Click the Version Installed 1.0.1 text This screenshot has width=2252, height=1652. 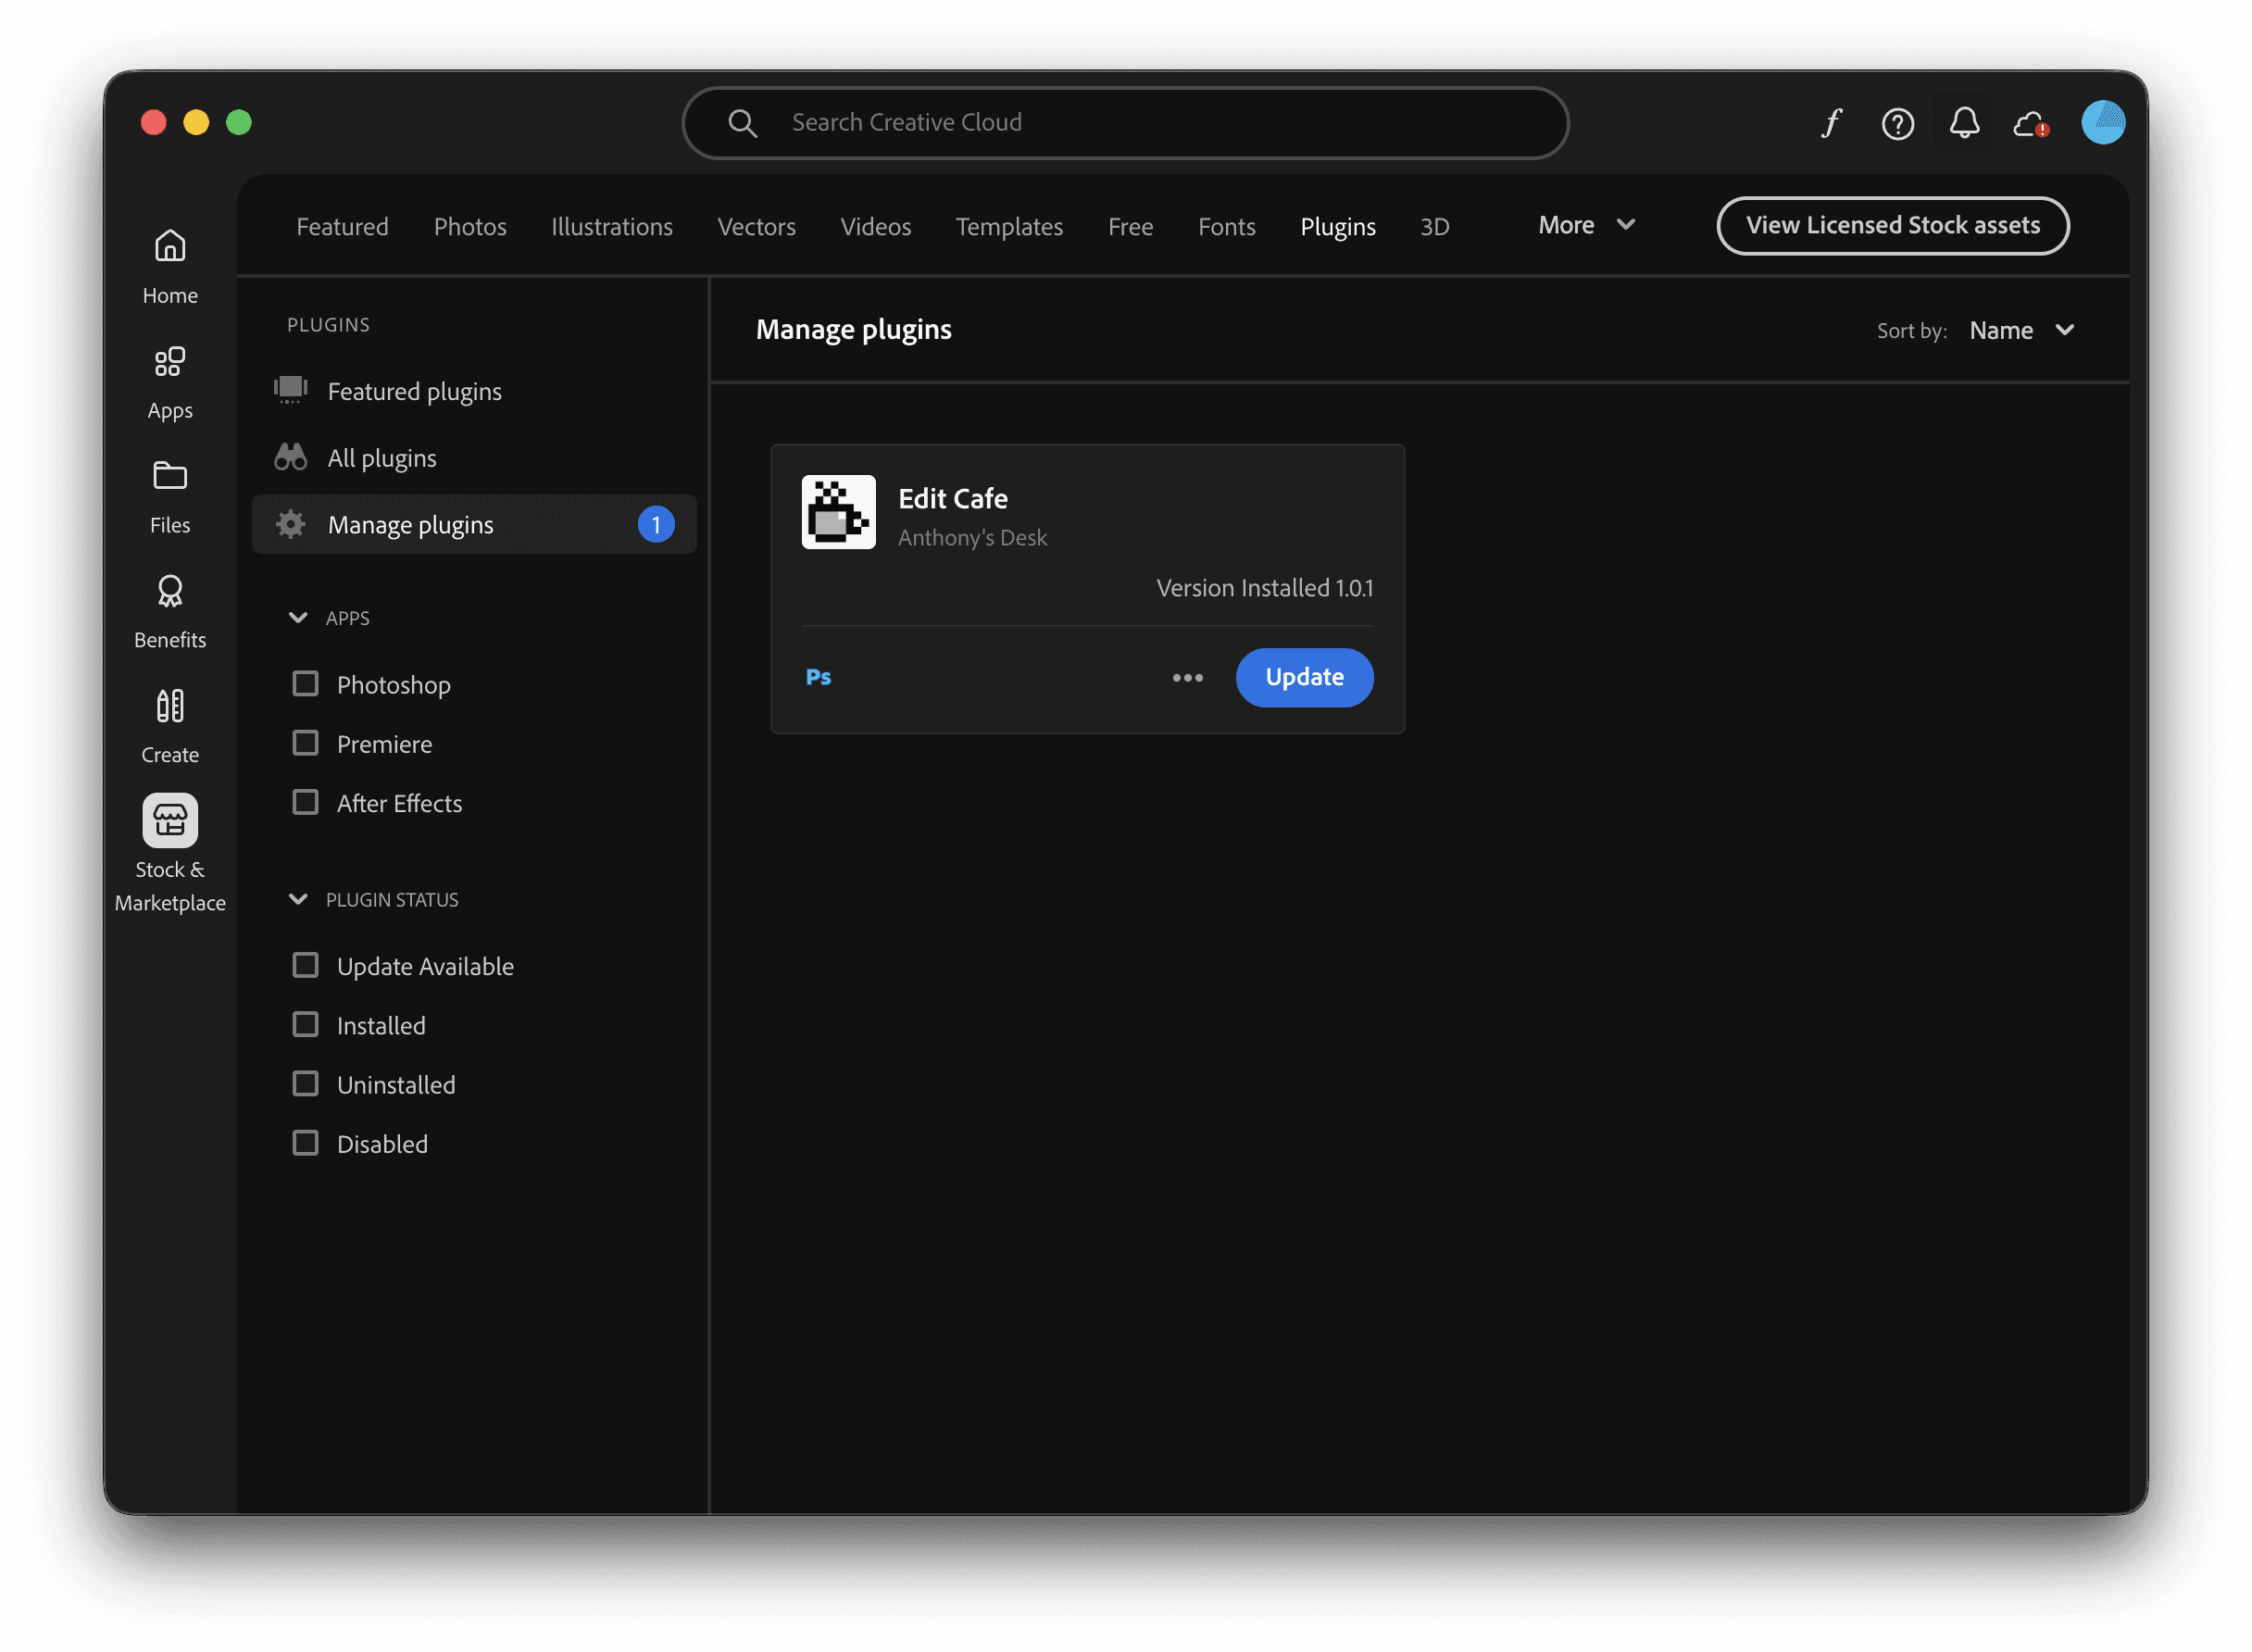pos(1264,588)
